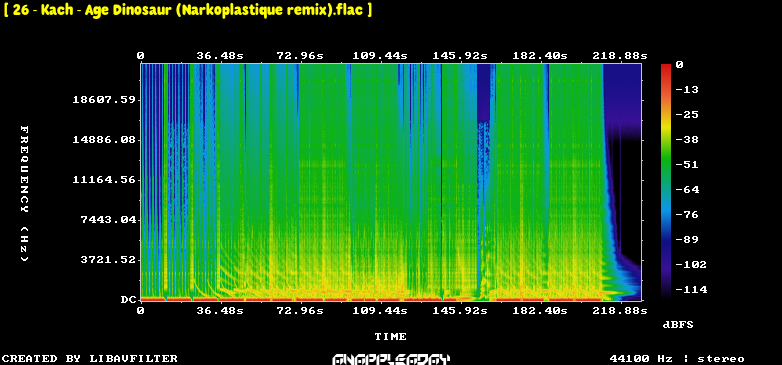Click the -114 value on dBFS legend
782x365 pixels.
[x=691, y=289]
